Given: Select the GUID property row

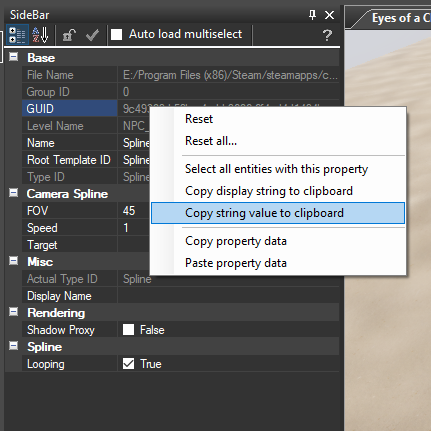Looking at the screenshot, I should click(x=70, y=109).
